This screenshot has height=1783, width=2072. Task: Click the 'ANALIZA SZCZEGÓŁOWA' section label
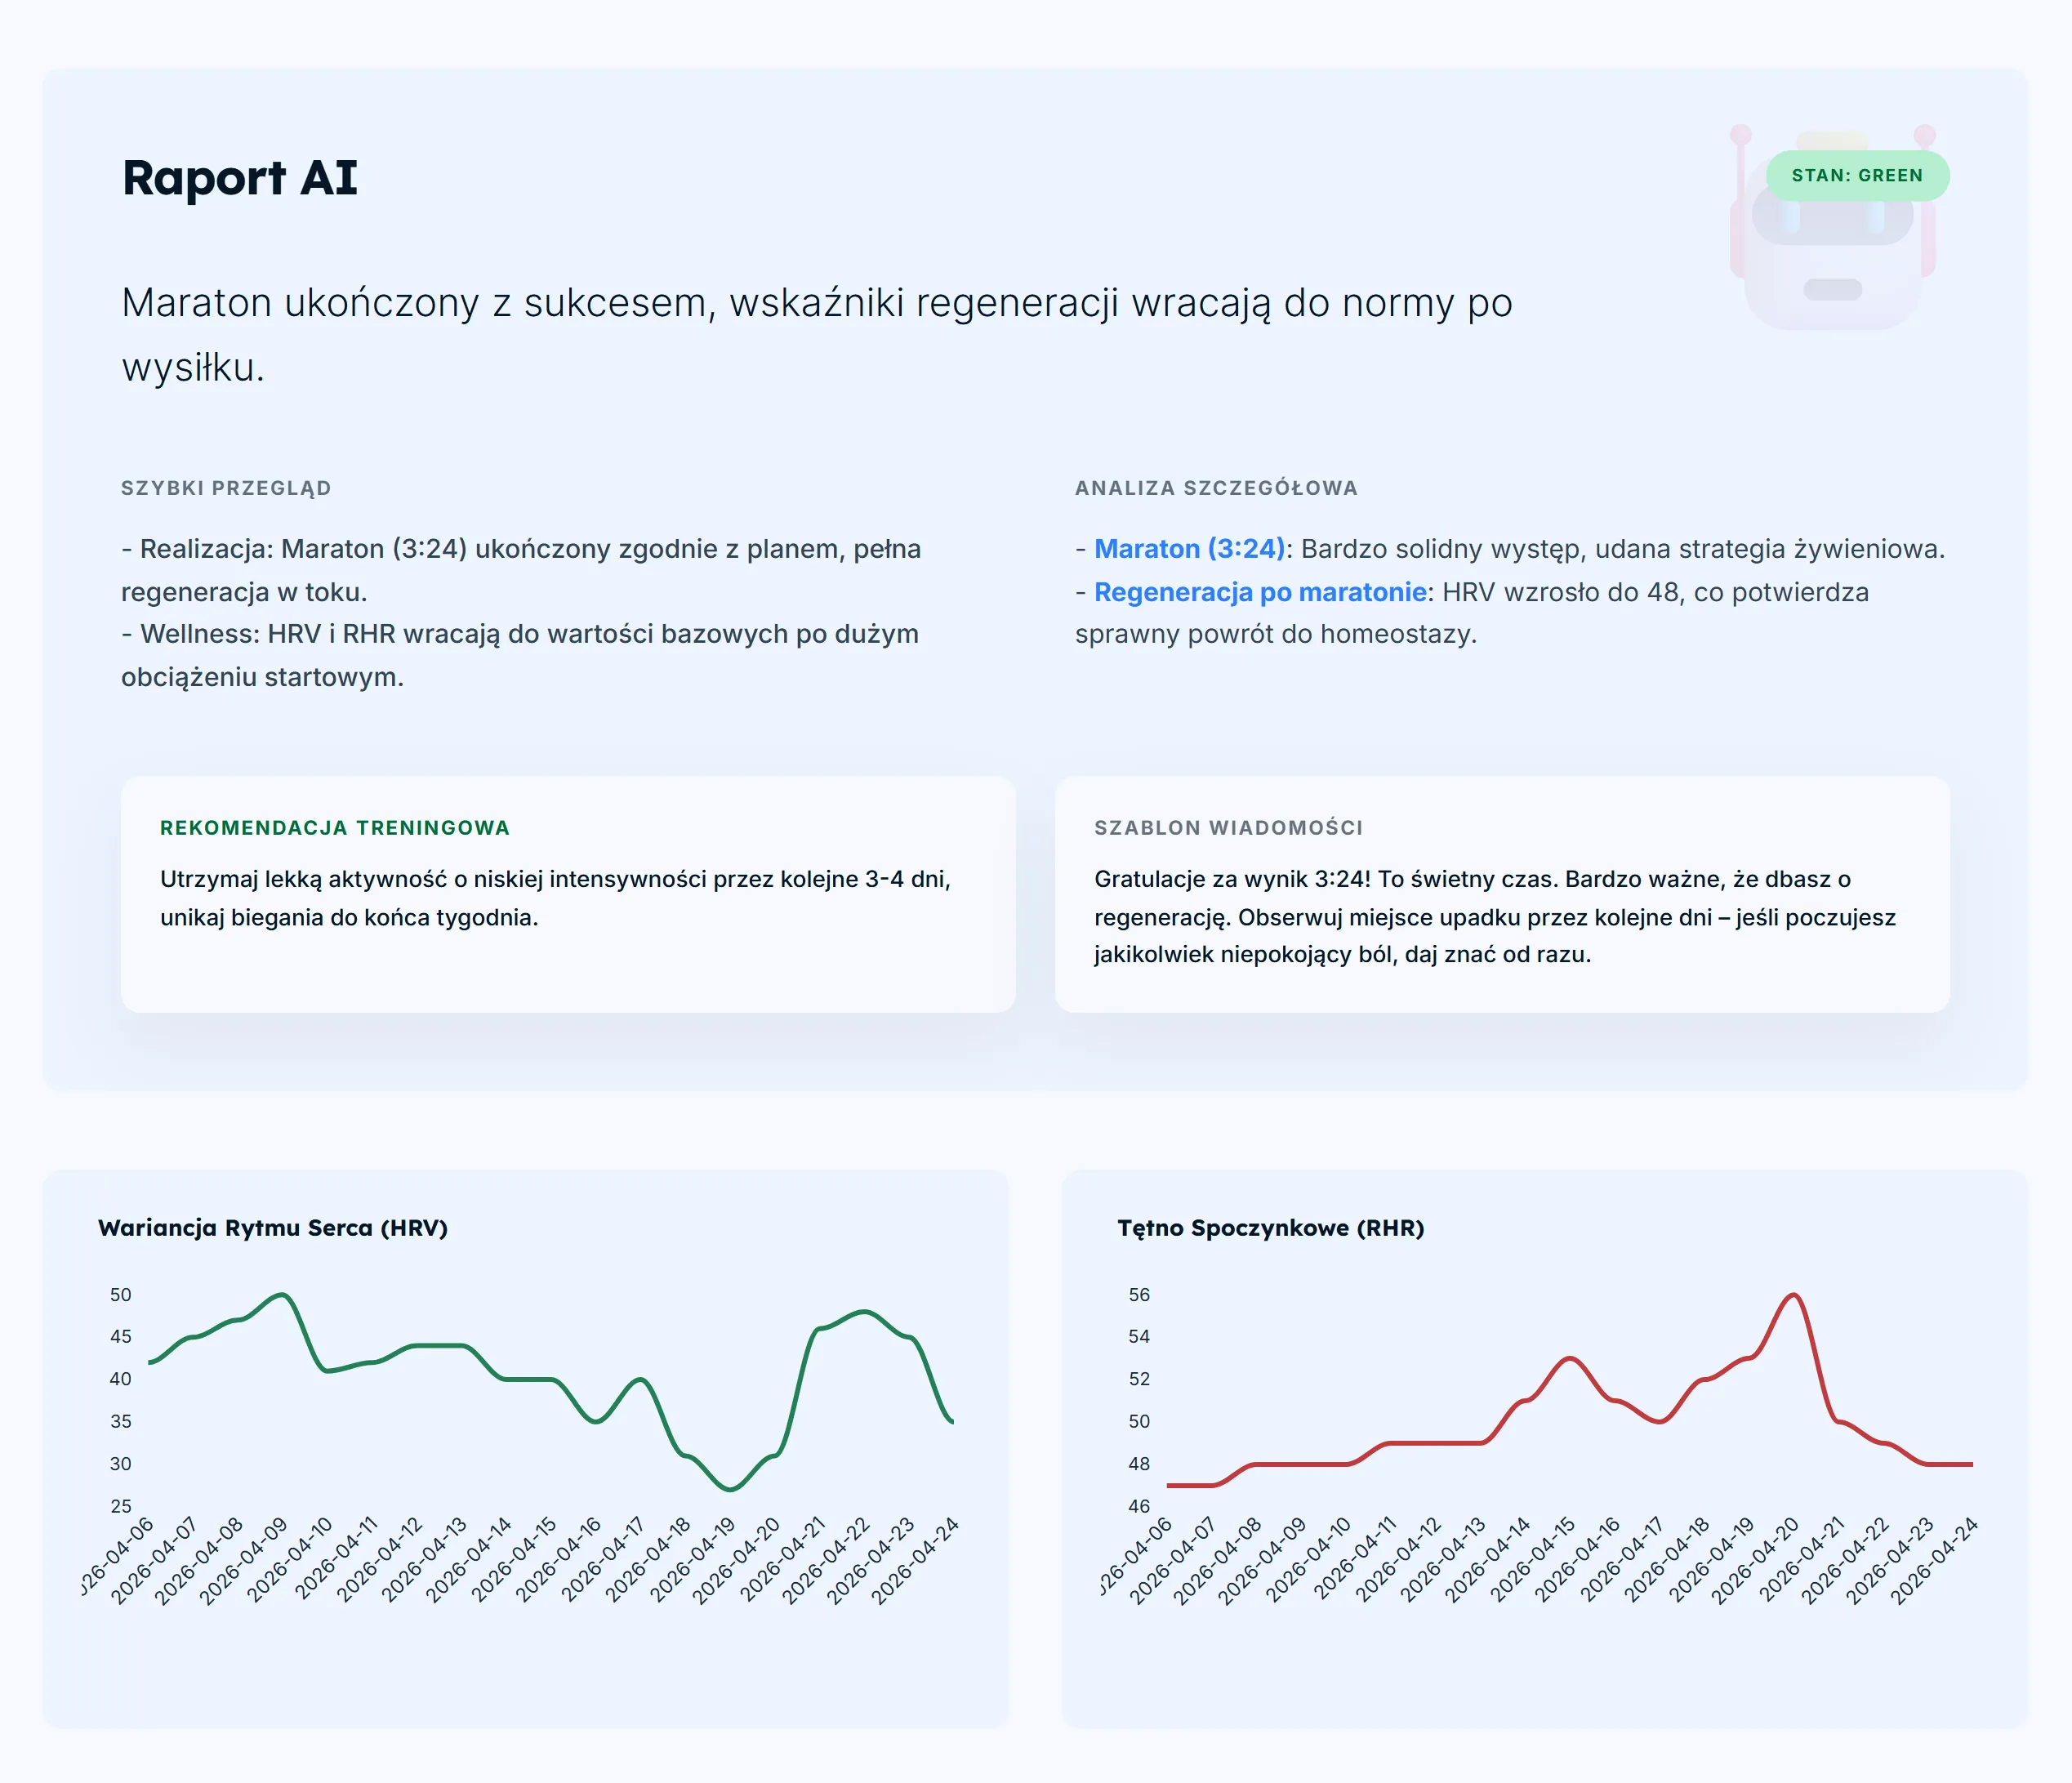(1216, 488)
